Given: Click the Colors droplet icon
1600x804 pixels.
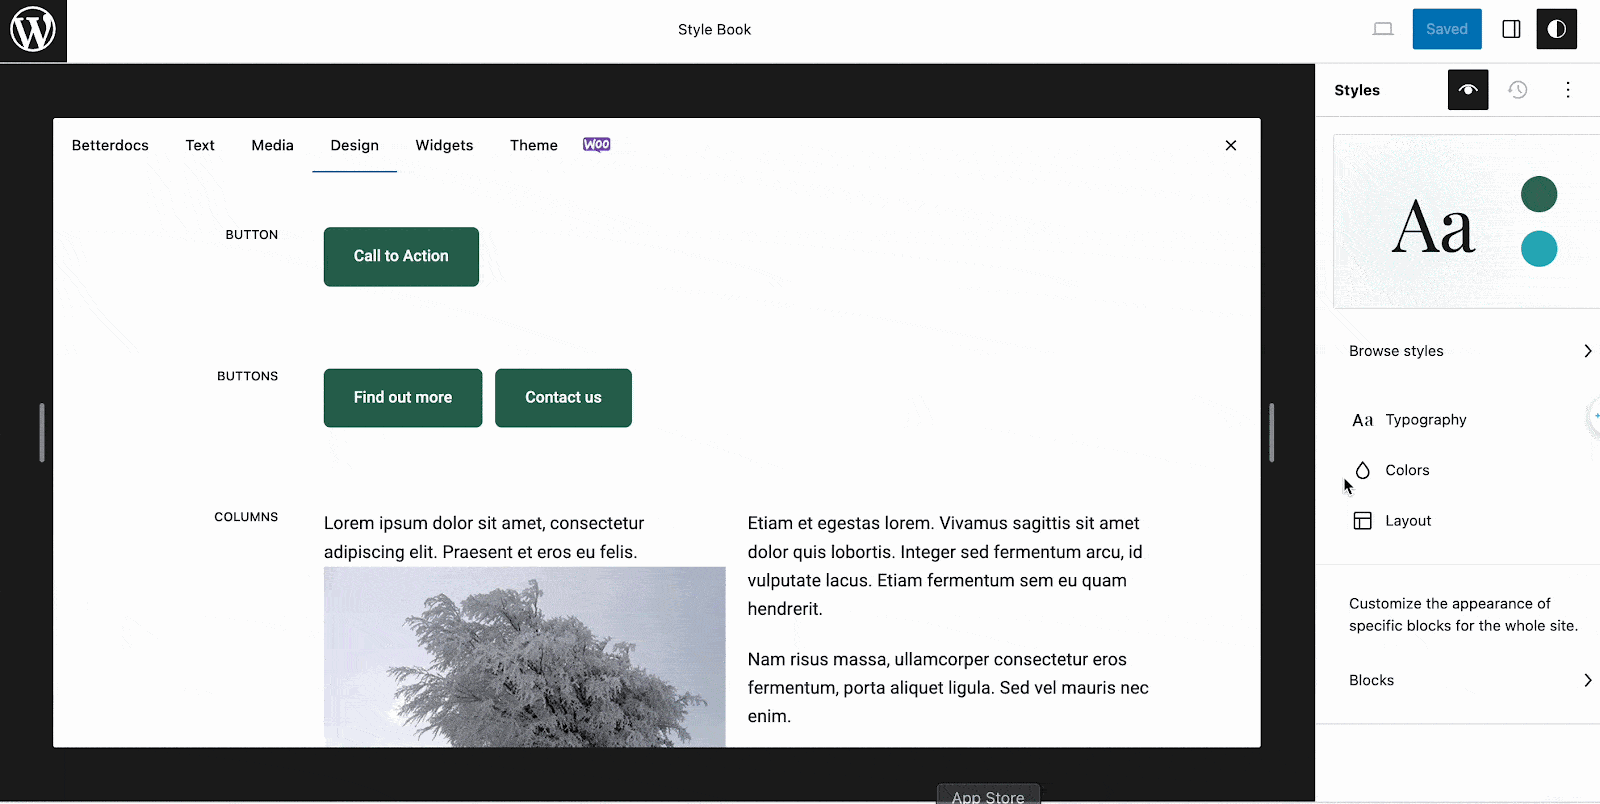Looking at the screenshot, I should 1363,470.
